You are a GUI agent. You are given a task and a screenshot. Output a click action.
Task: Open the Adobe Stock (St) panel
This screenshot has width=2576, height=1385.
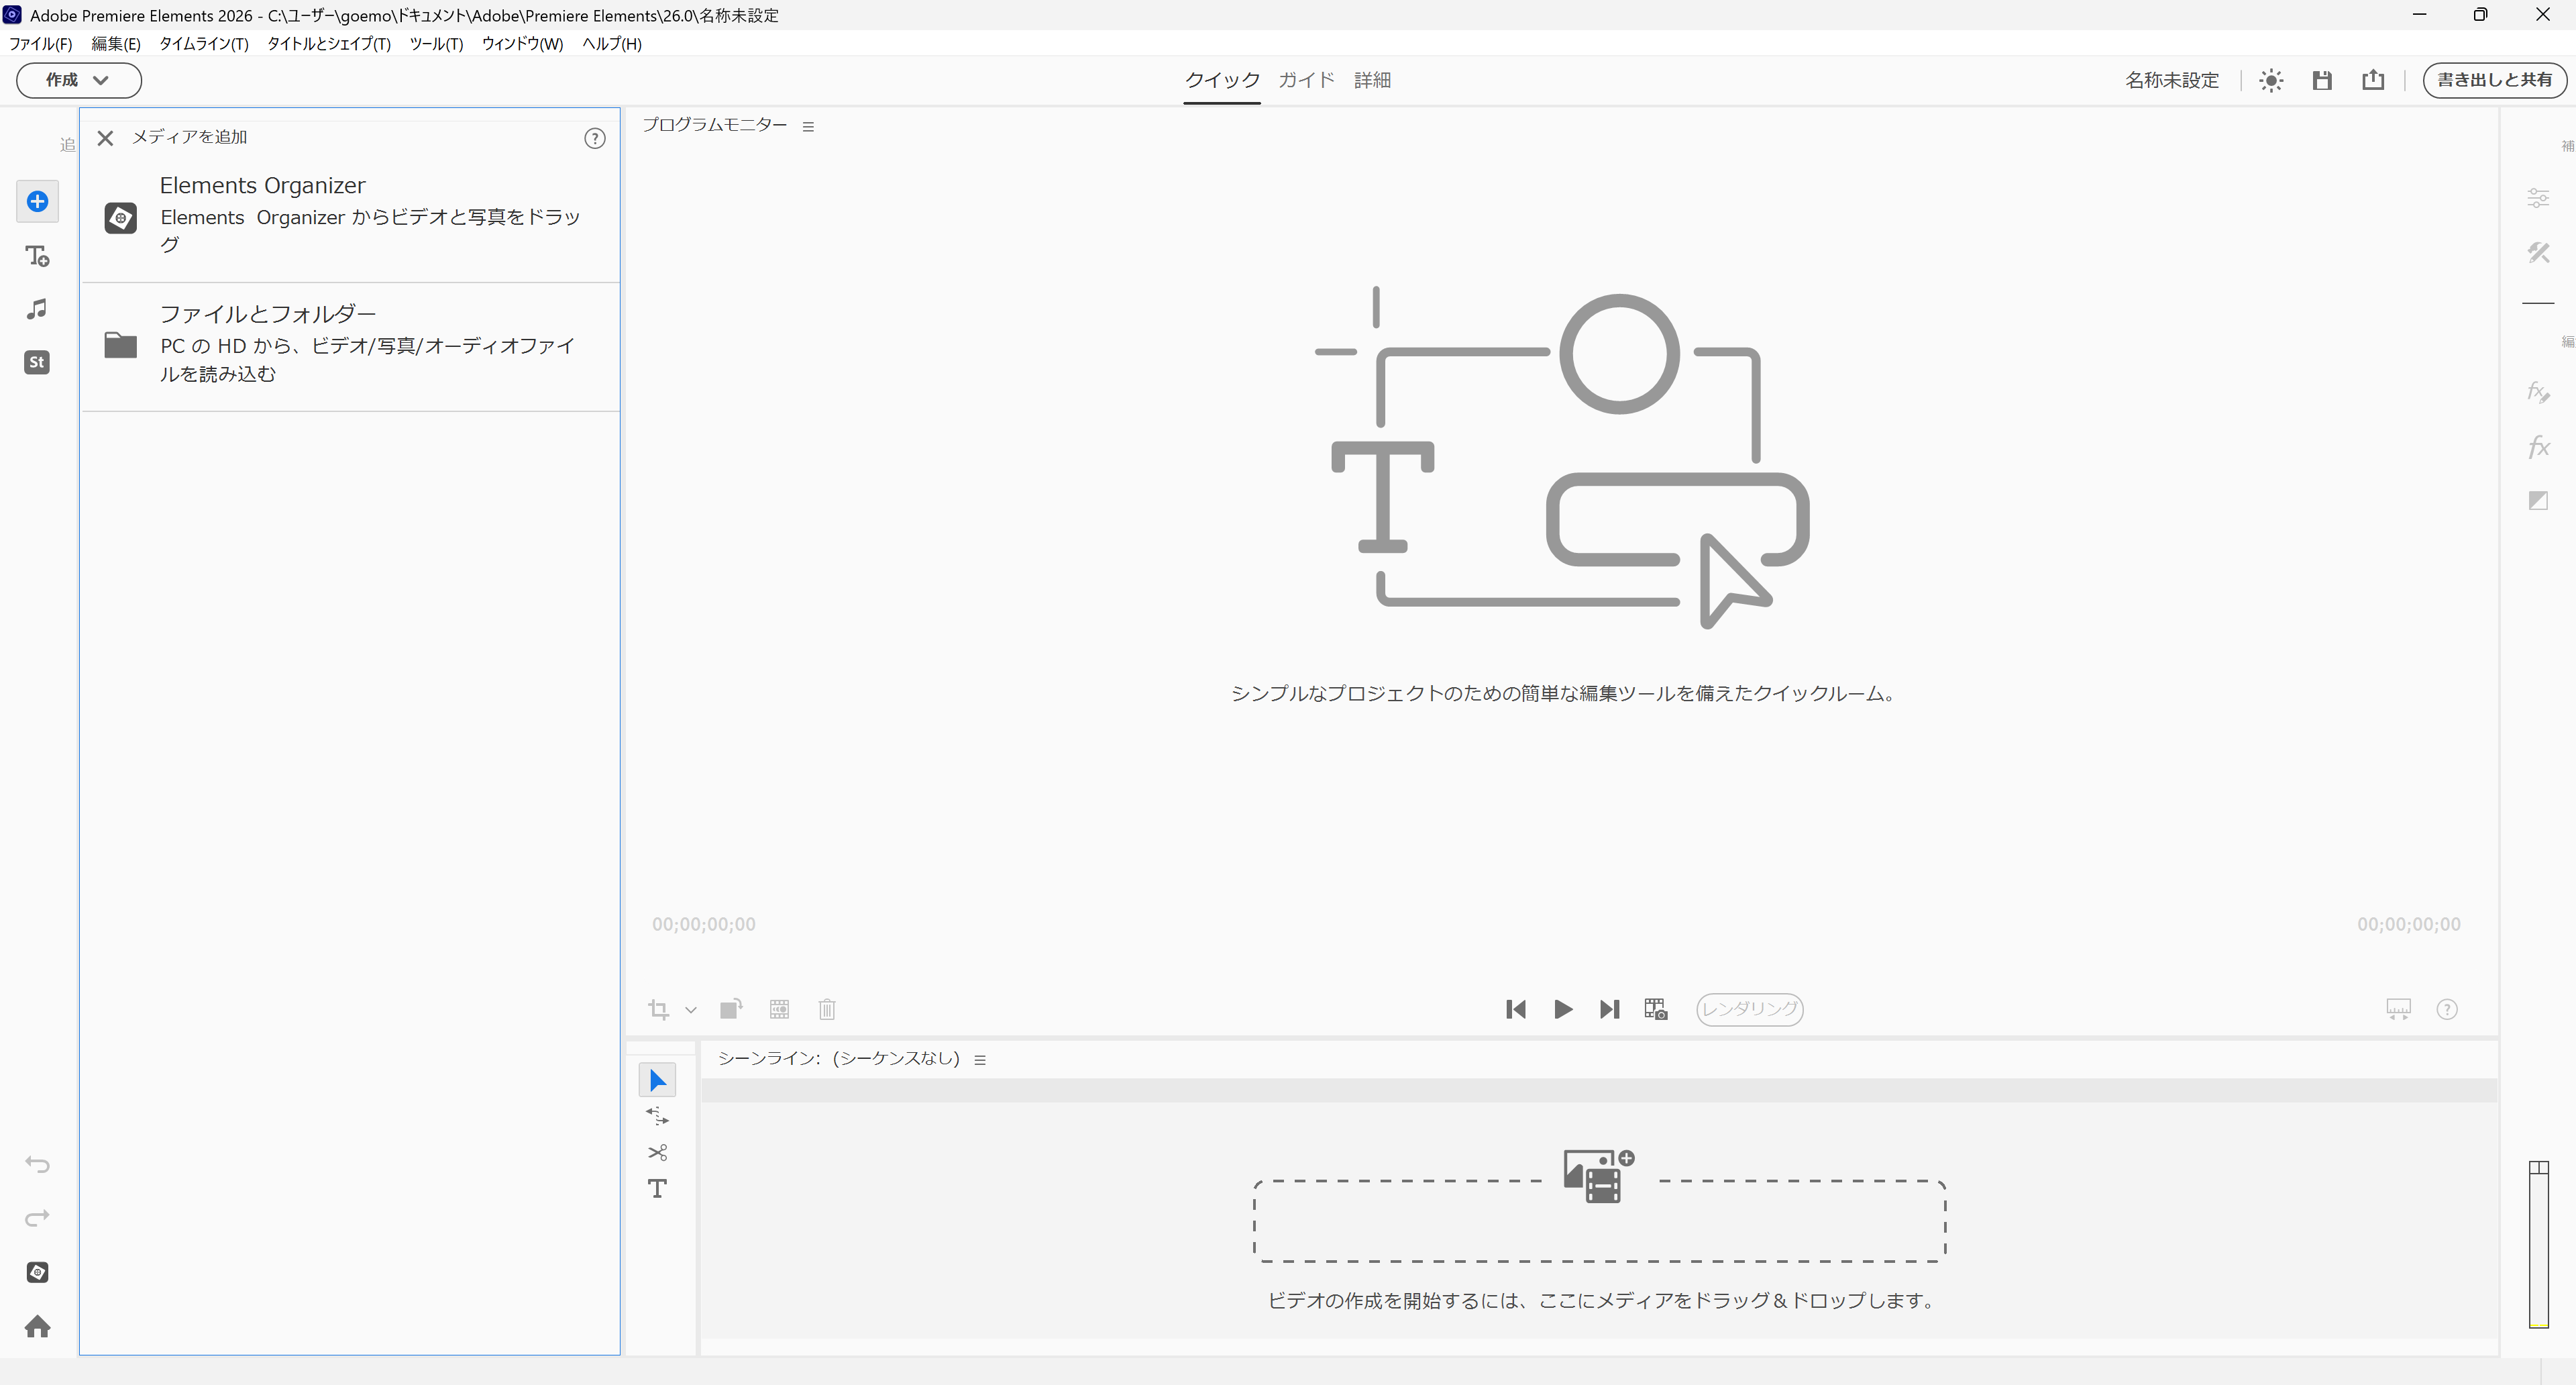click(x=37, y=362)
